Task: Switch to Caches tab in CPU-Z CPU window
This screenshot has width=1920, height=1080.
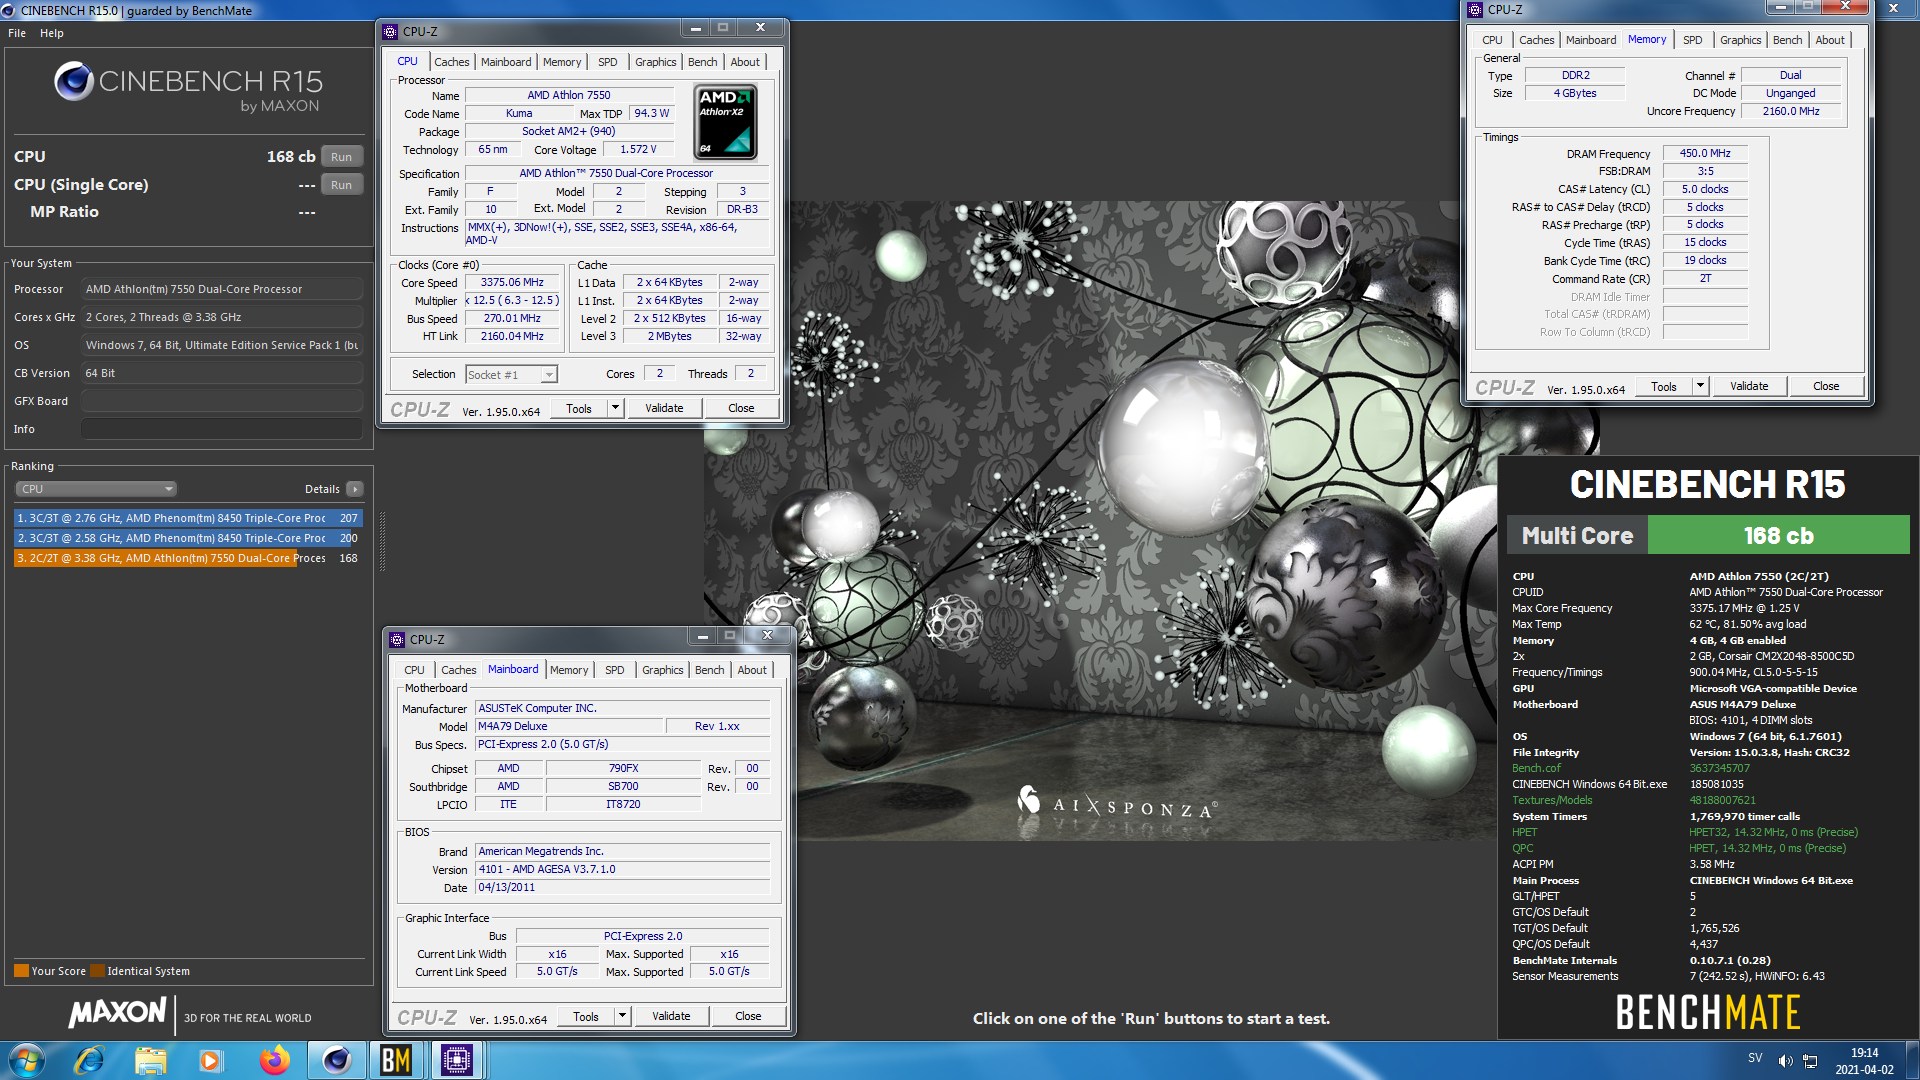Action: coord(451,62)
